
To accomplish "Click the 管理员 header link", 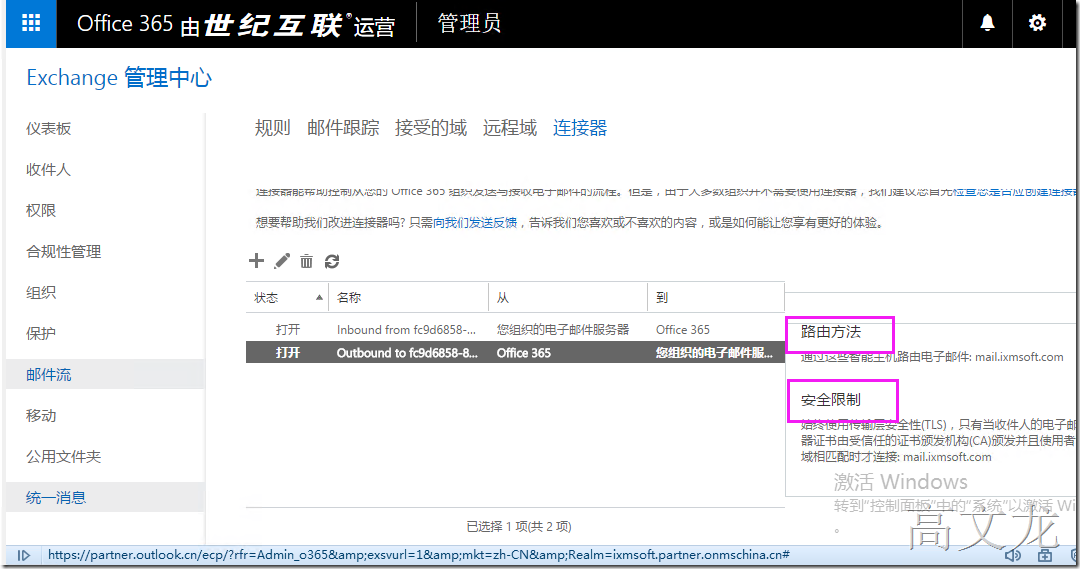I will 469,23.
